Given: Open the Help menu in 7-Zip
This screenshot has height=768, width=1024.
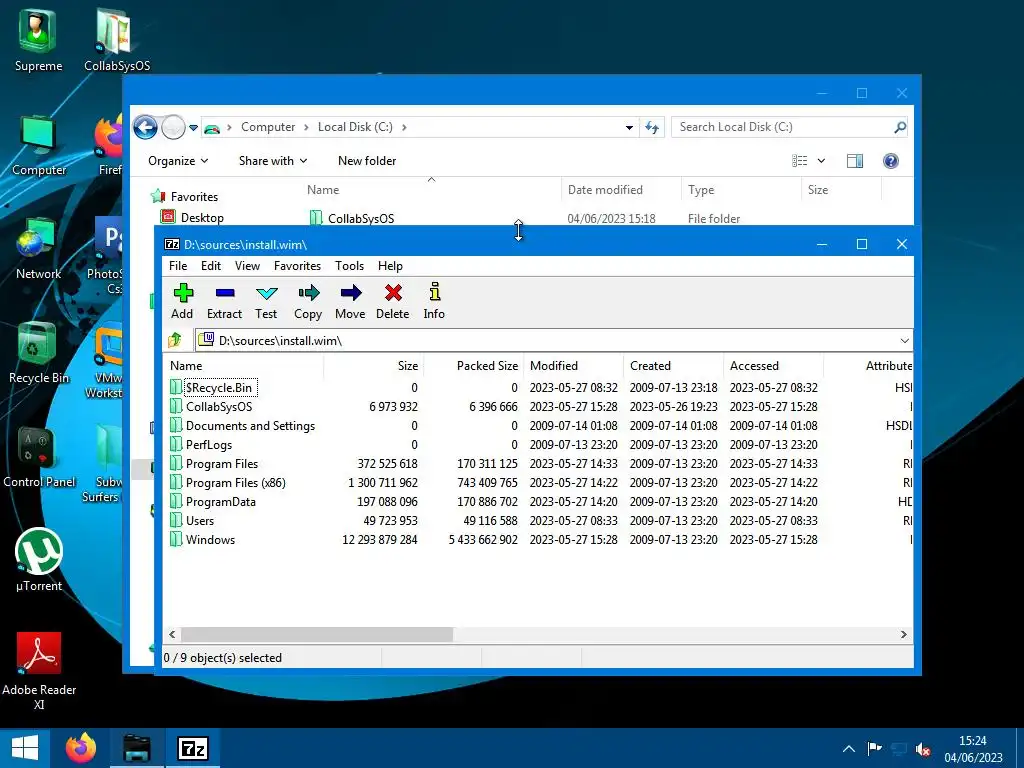Looking at the screenshot, I should coord(390,266).
